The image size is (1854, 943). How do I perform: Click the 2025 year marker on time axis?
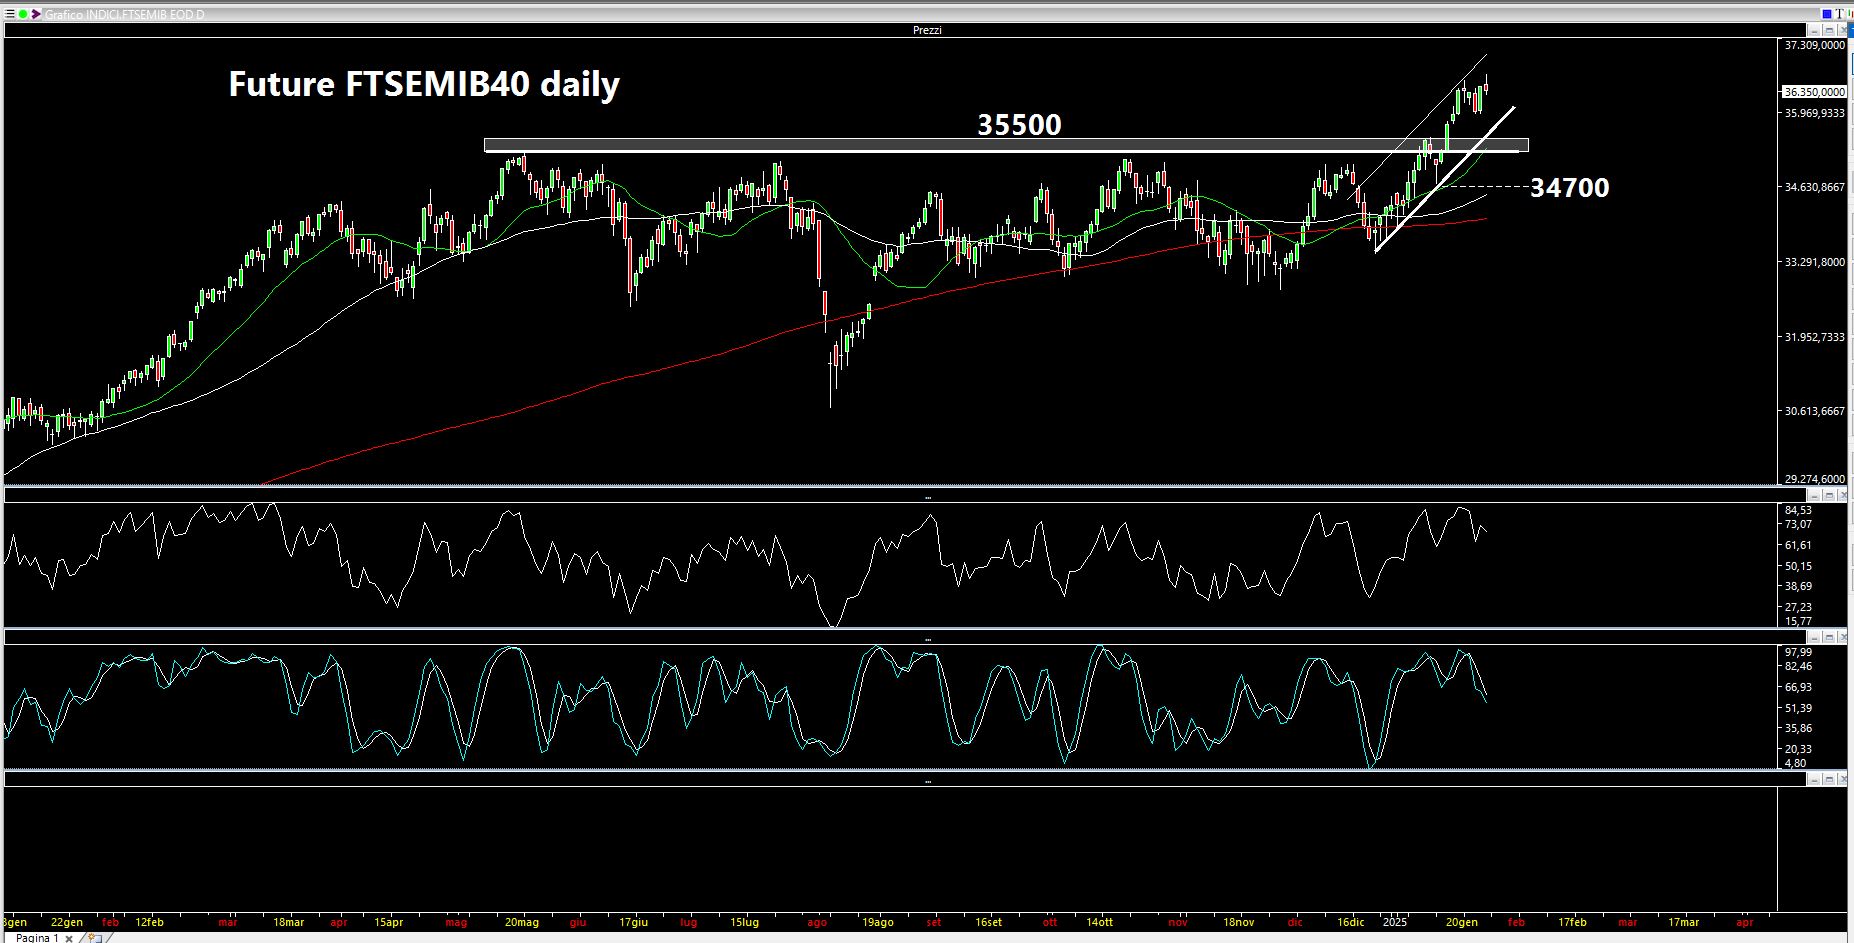[1394, 922]
